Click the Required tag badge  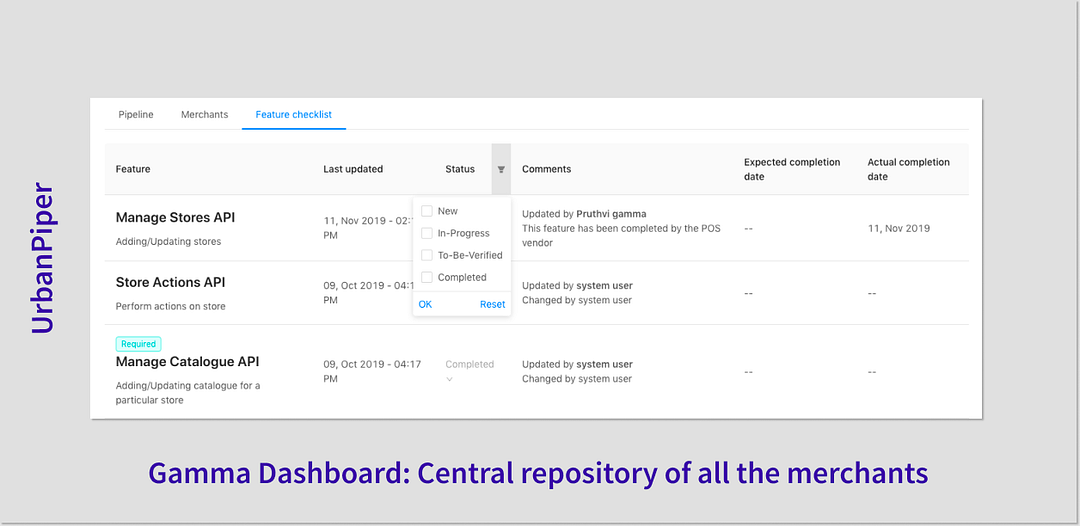click(138, 344)
